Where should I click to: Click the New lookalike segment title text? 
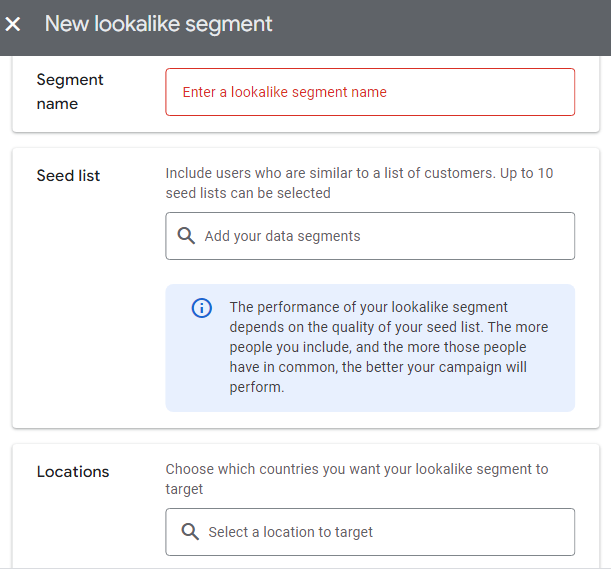point(158,24)
